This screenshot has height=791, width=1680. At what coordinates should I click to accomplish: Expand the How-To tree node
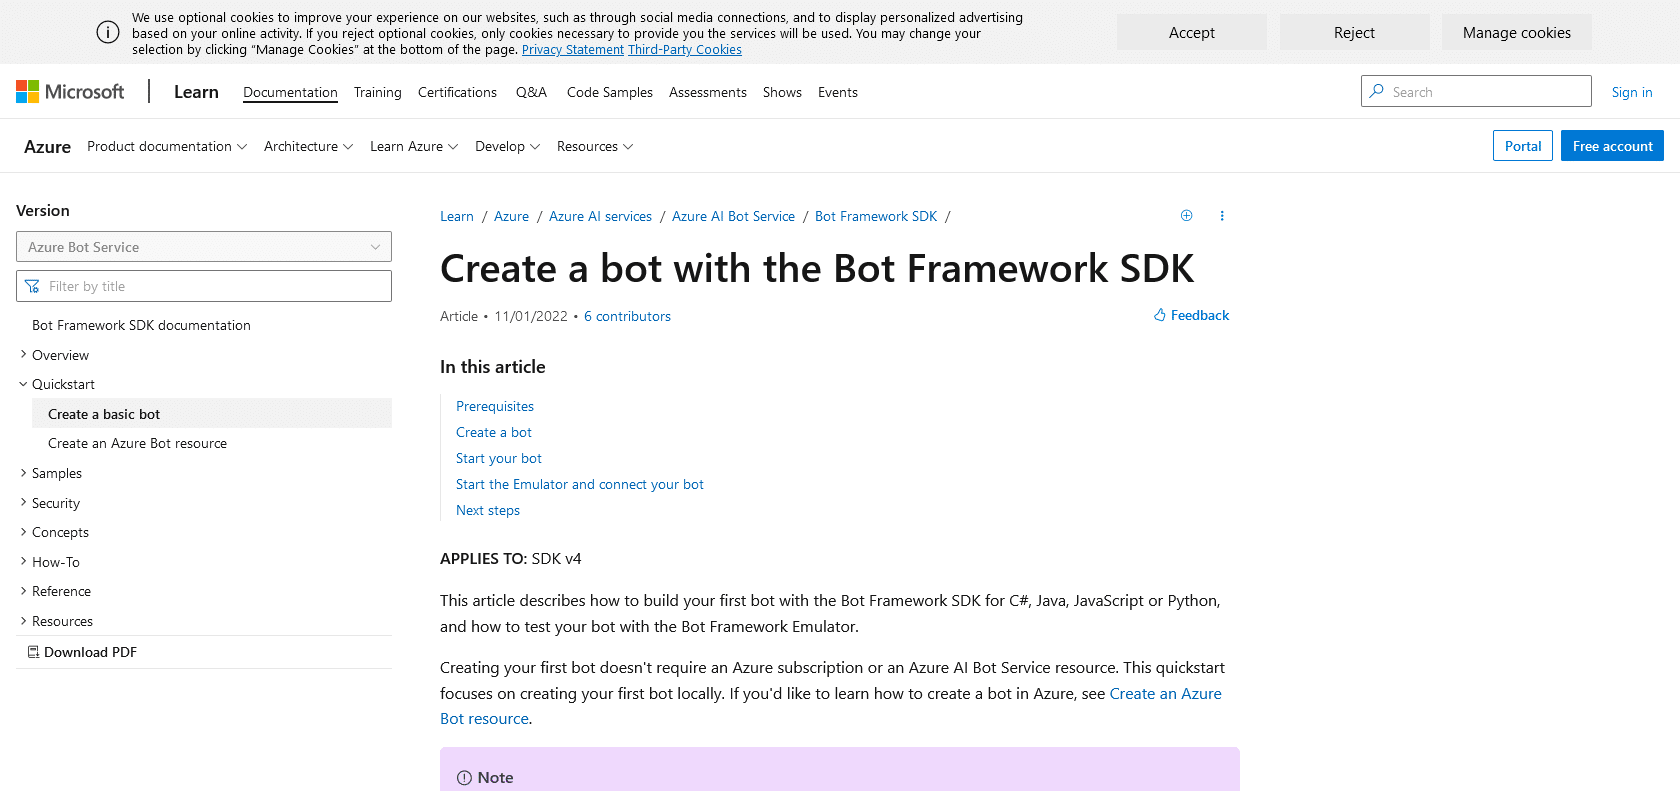pyautogui.click(x=23, y=562)
